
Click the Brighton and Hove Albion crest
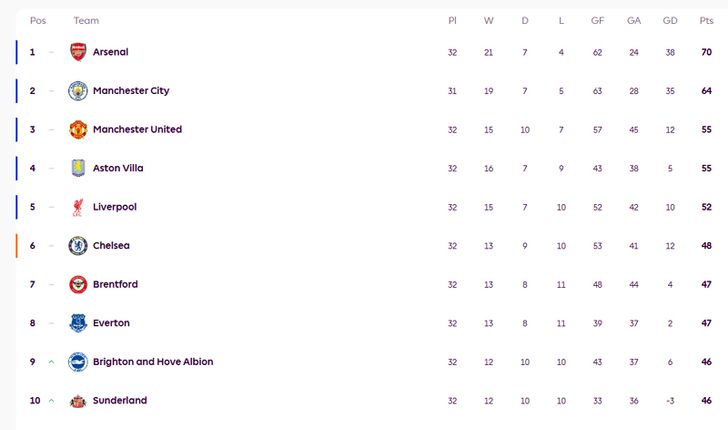(78, 362)
